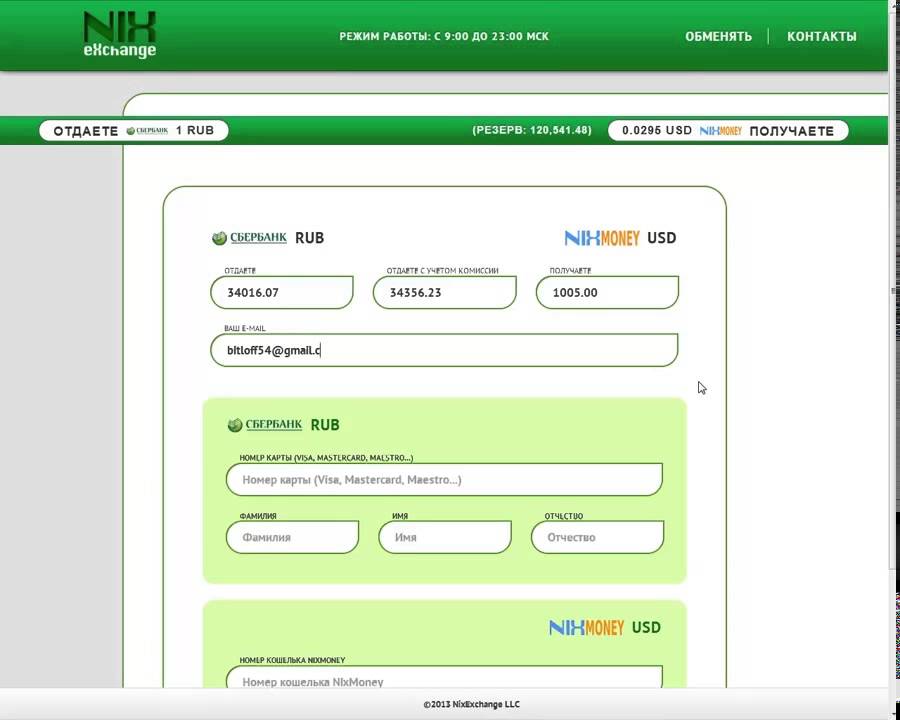900x720 pixels.
Task: Click the Фамилия input field
Action: [292, 537]
